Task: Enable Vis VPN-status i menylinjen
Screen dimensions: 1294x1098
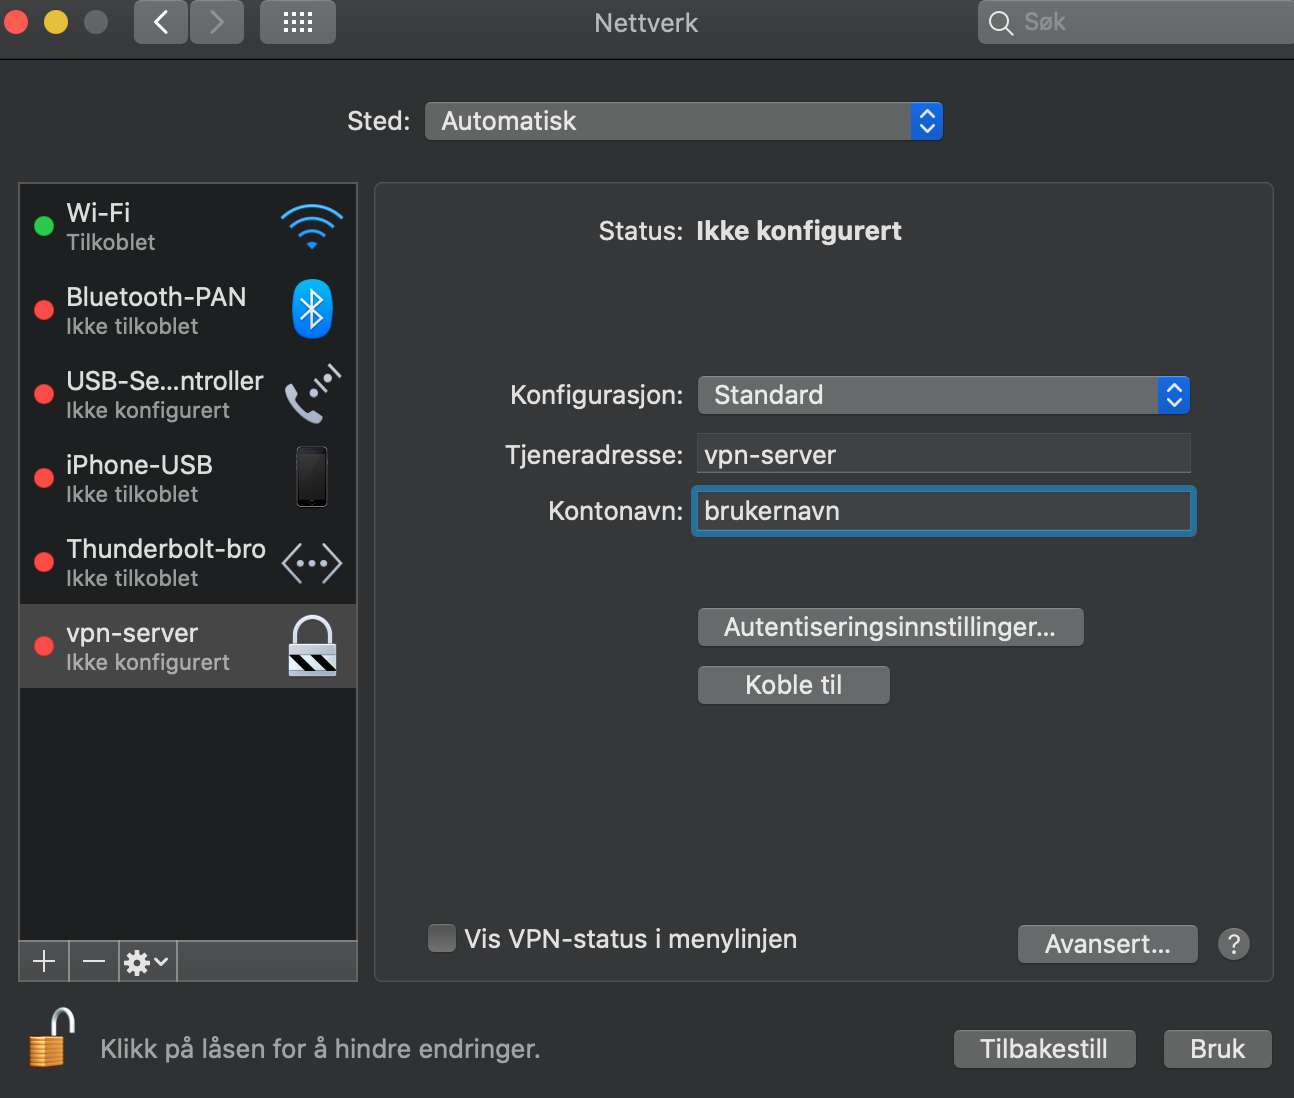Action: click(441, 938)
